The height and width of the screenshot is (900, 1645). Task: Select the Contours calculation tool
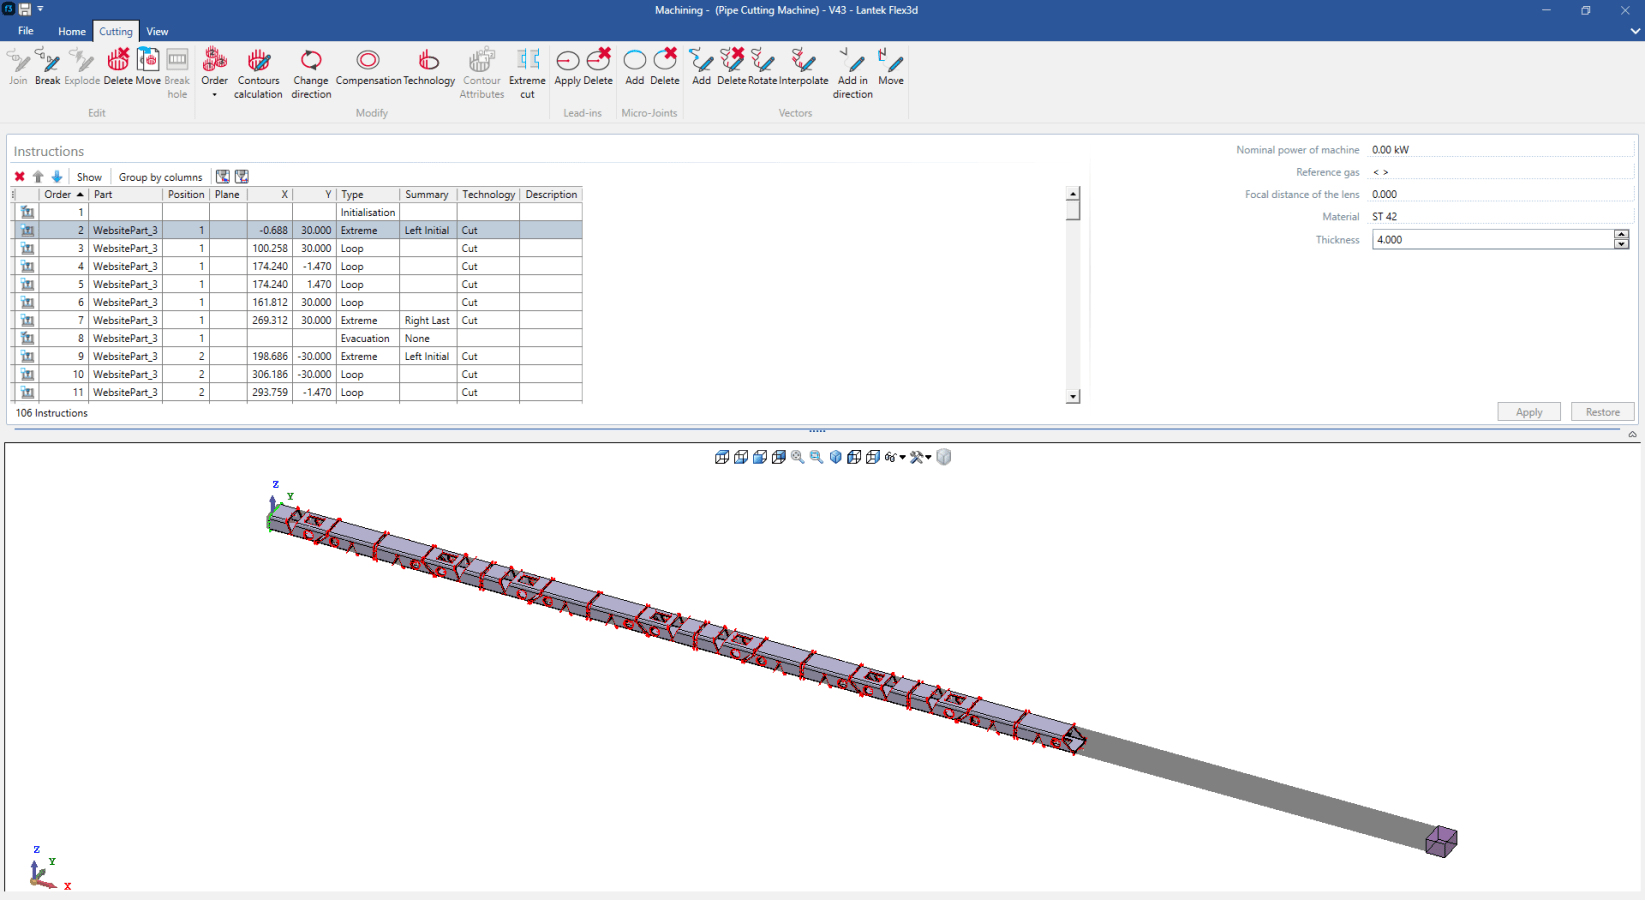click(258, 73)
